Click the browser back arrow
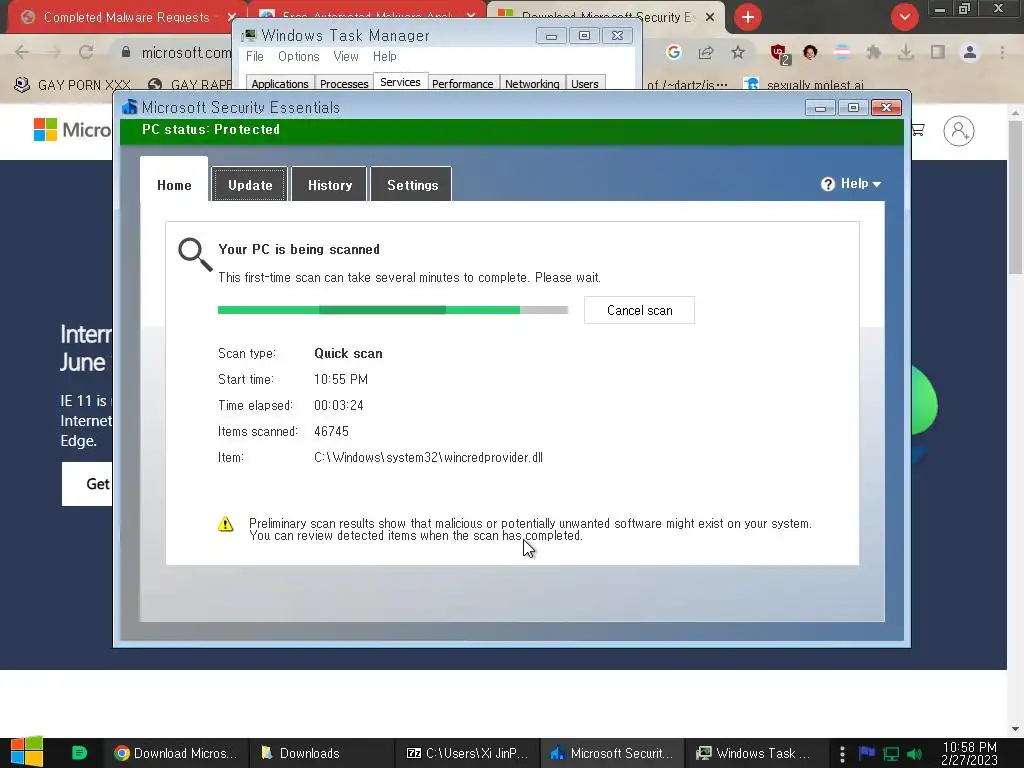This screenshot has height=768, width=1024. pos(22,52)
